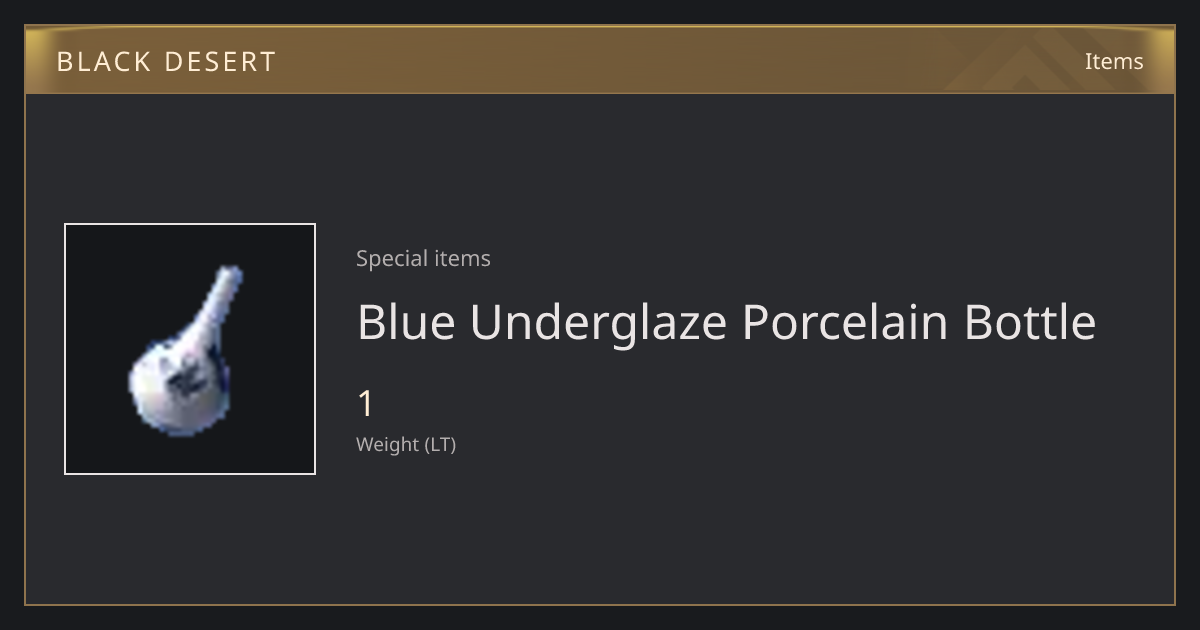Viewport: 1200px width, 630px height.
Task: Click the word Bottle in item title
Action: 1030,322
